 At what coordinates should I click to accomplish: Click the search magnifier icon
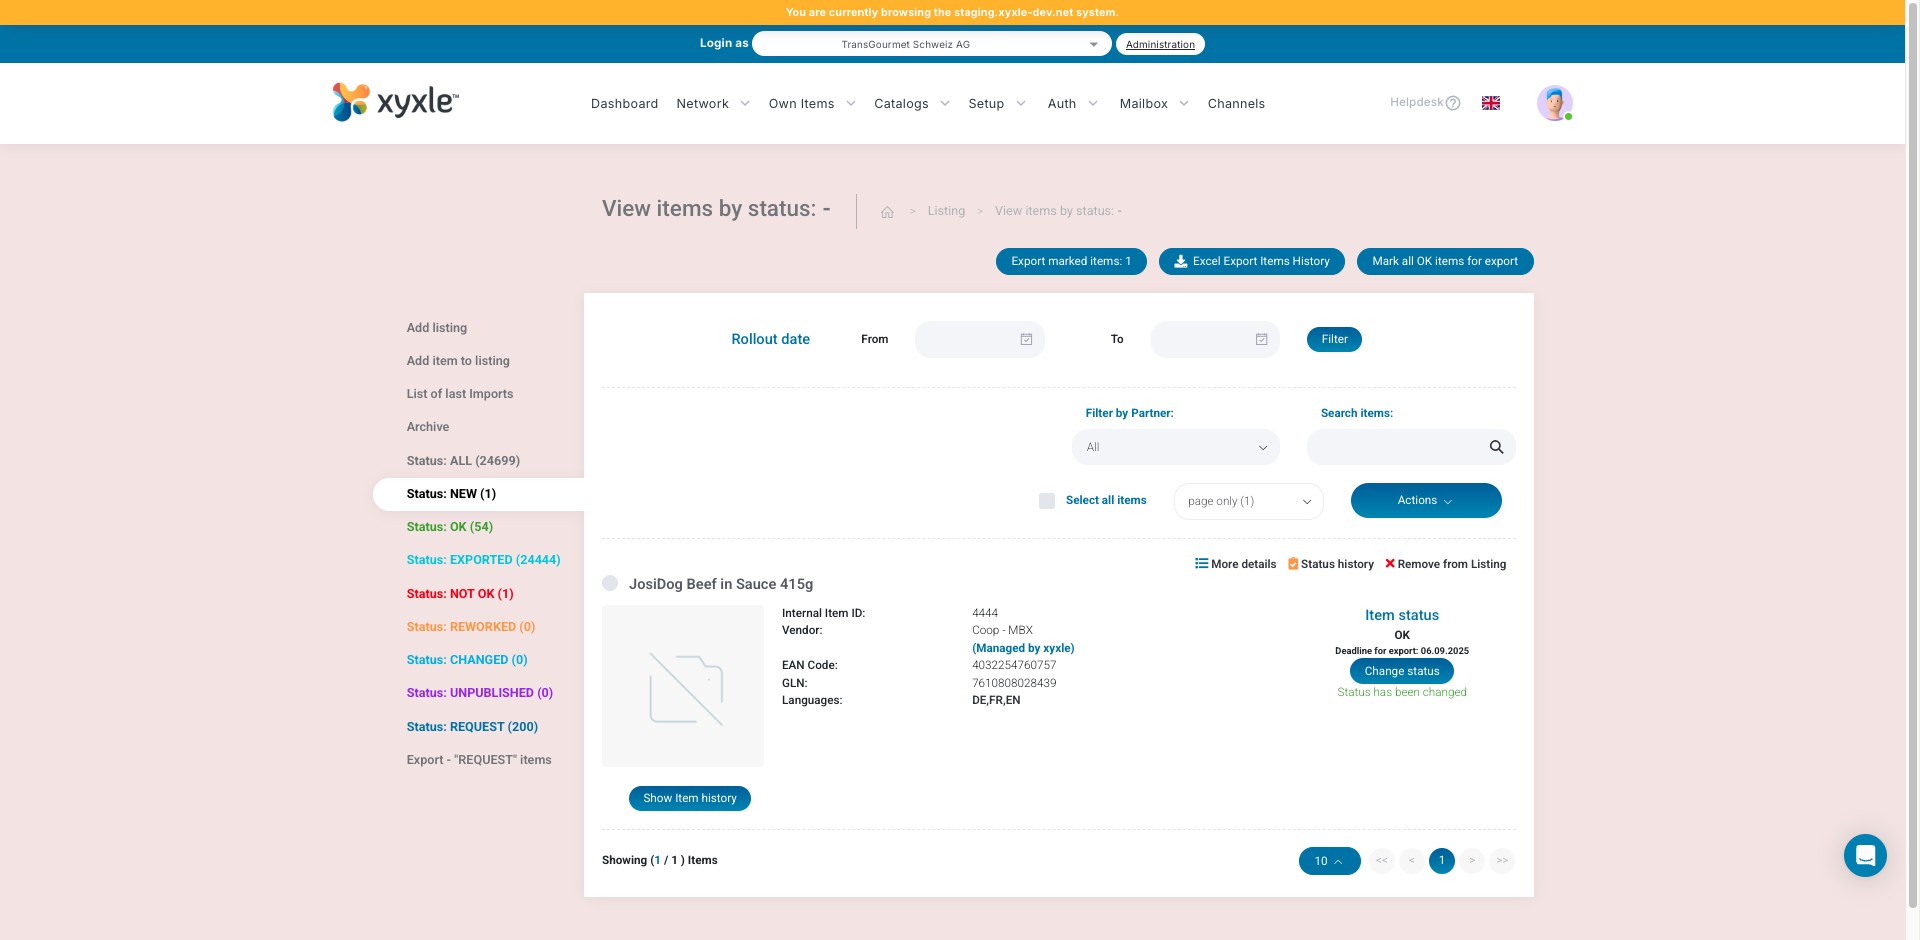pyautogui.click(x=1496, y=447)
